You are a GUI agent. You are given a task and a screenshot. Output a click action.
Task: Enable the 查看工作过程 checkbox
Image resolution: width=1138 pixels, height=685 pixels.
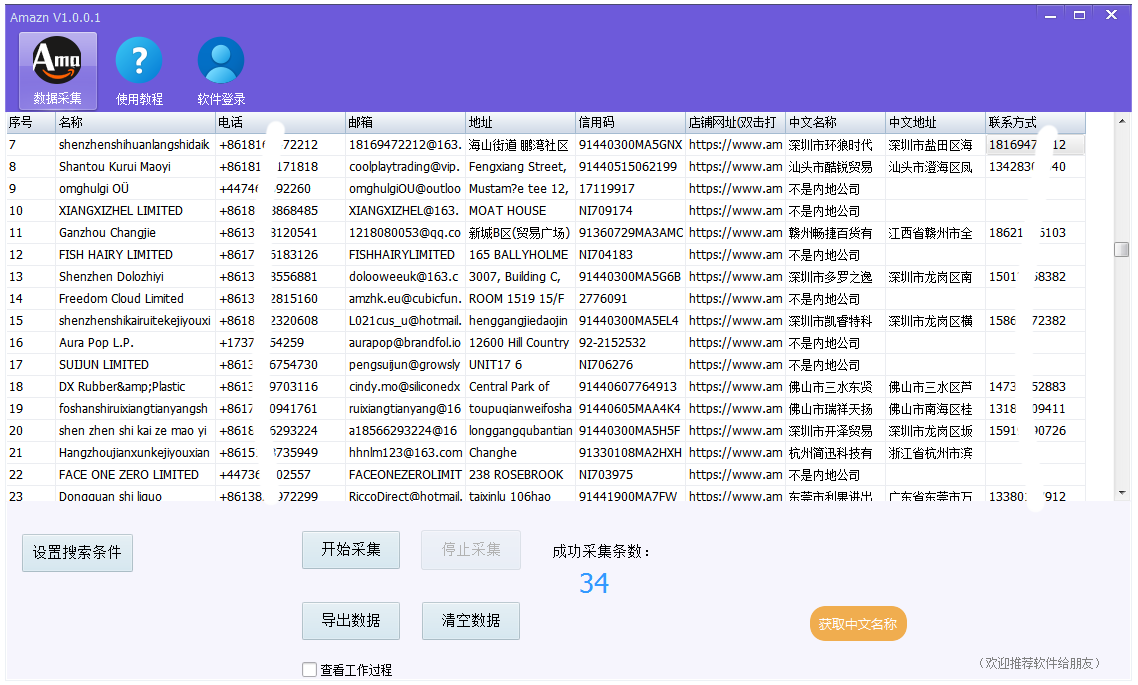pyautogui.click(x=310, y=670)
